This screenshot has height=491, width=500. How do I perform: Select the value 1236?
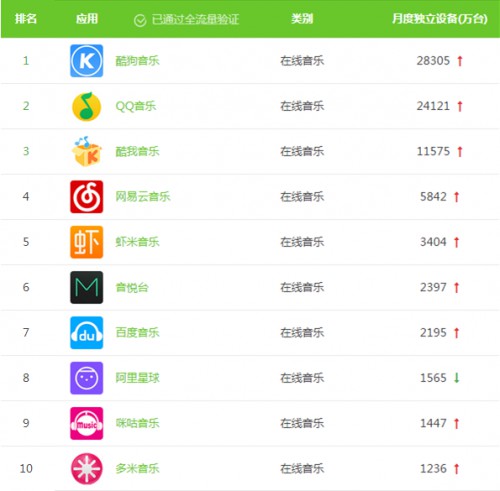point(433,469)
